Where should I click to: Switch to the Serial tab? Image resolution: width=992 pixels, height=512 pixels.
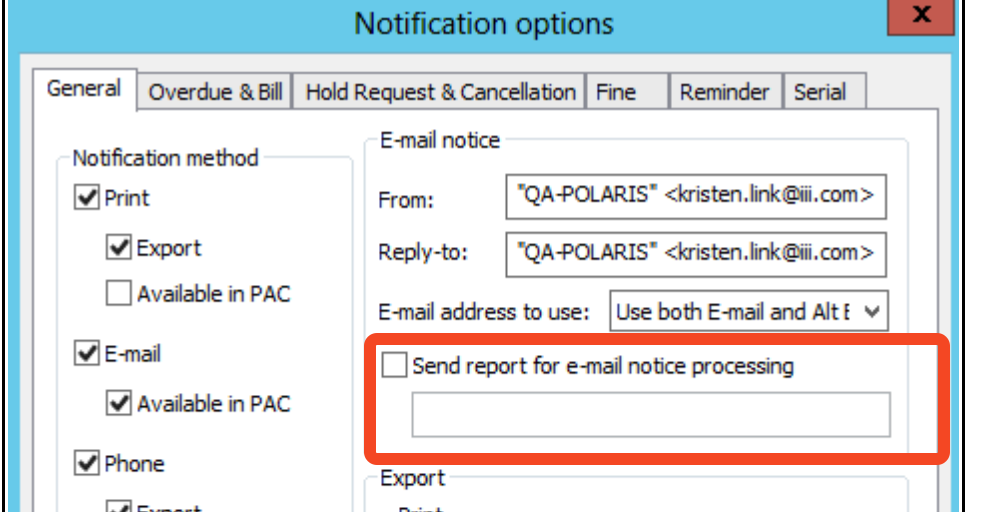(821, 93)
